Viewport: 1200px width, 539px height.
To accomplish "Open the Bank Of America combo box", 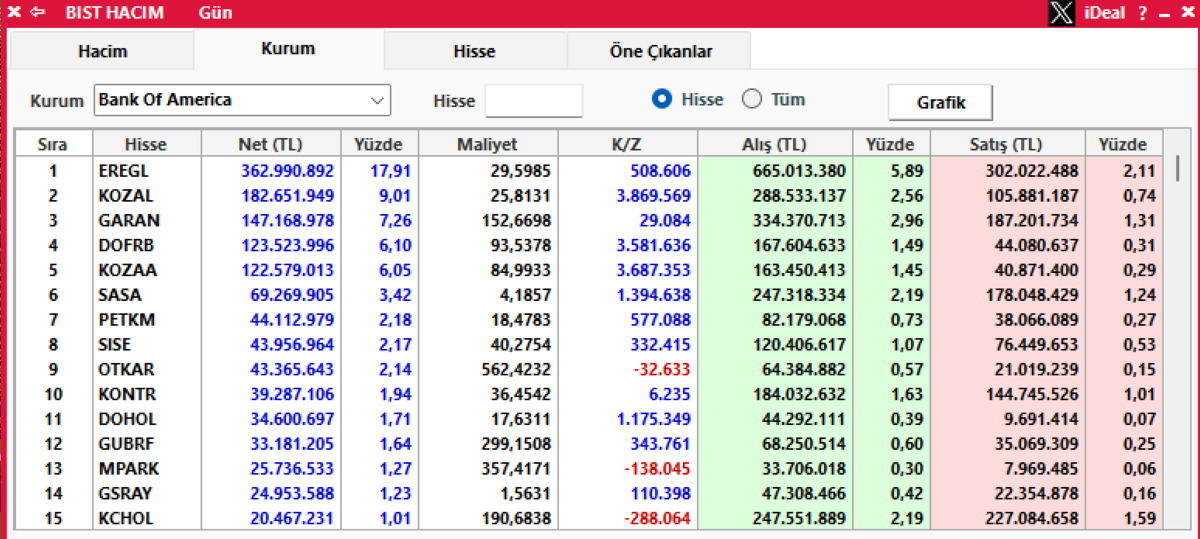I will [x=242, y=100].
